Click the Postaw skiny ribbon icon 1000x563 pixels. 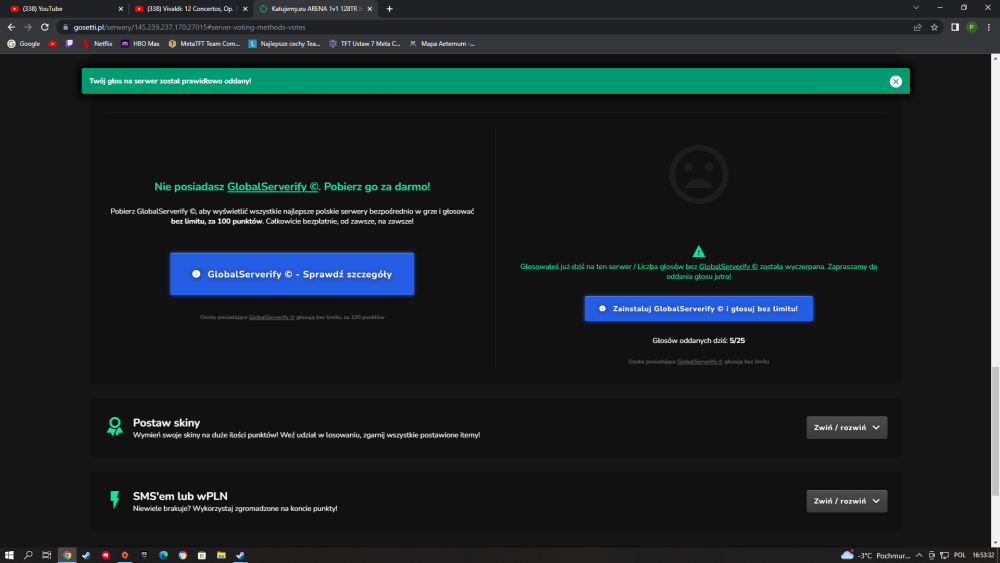tap(115, 427)
